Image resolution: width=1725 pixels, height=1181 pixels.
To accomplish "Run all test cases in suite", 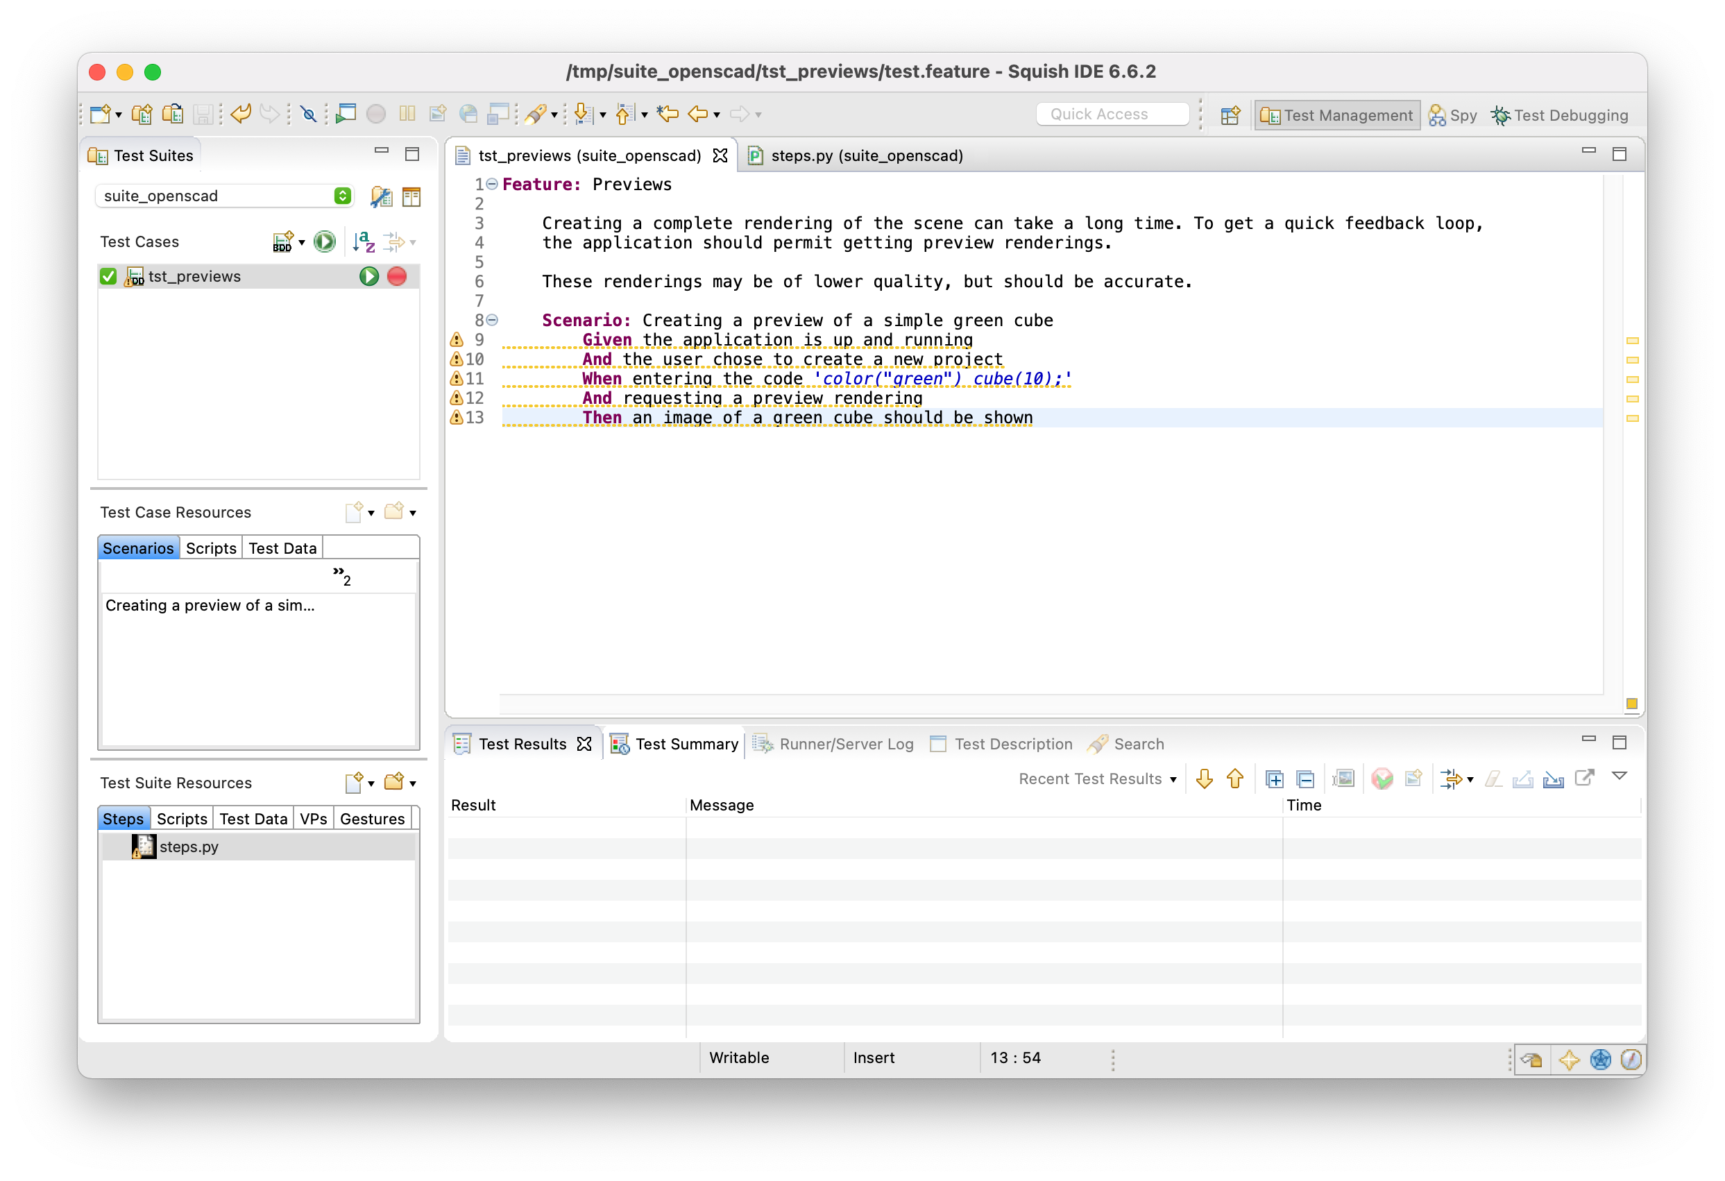I will [324, 242].
